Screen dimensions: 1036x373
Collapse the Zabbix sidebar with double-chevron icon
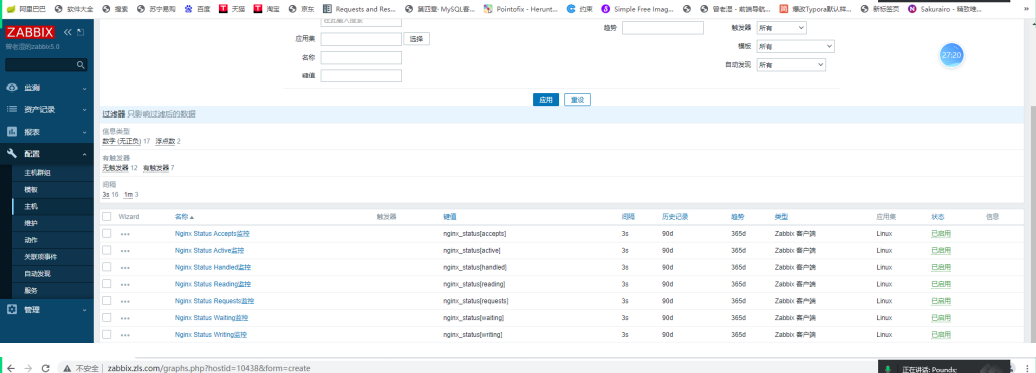pyautogui.click(x=67, y=32)
